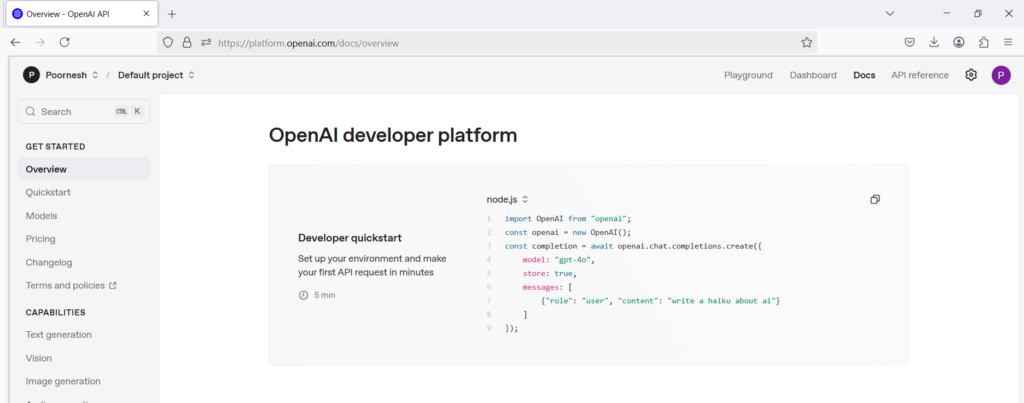Select the Overview sidebar item
Image resolution: width=1024 pixels, height=403 pixels.
click(x=84, y=169)
